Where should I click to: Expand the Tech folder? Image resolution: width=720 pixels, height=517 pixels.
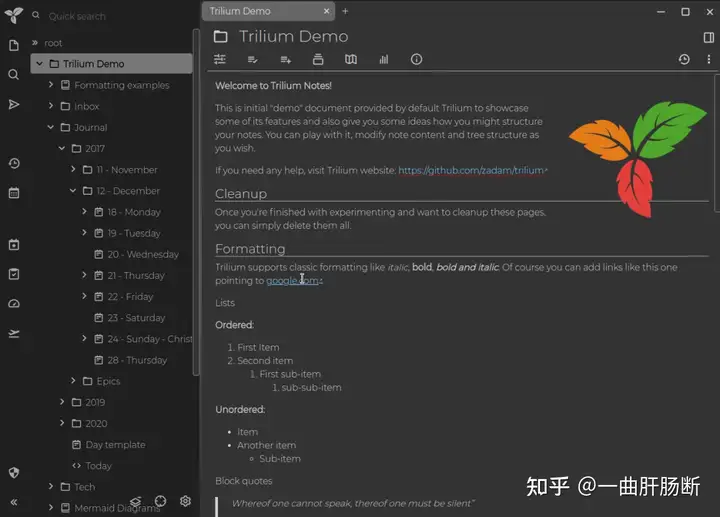[51, 486]
